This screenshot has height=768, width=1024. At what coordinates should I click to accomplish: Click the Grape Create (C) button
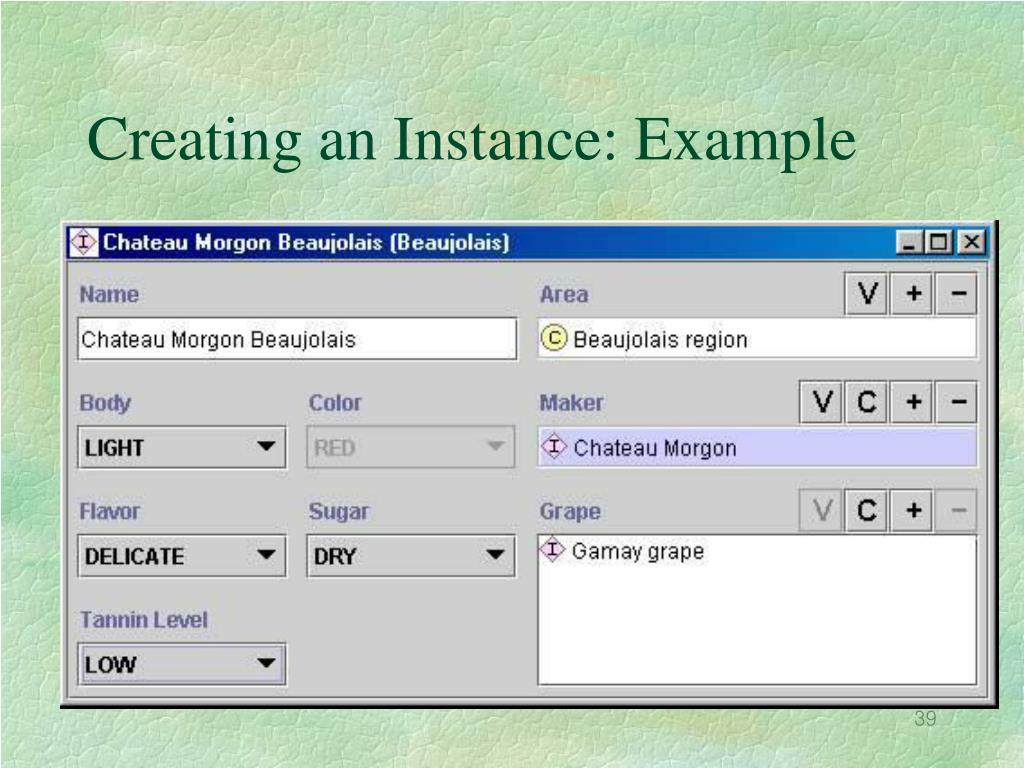(866, 511)
